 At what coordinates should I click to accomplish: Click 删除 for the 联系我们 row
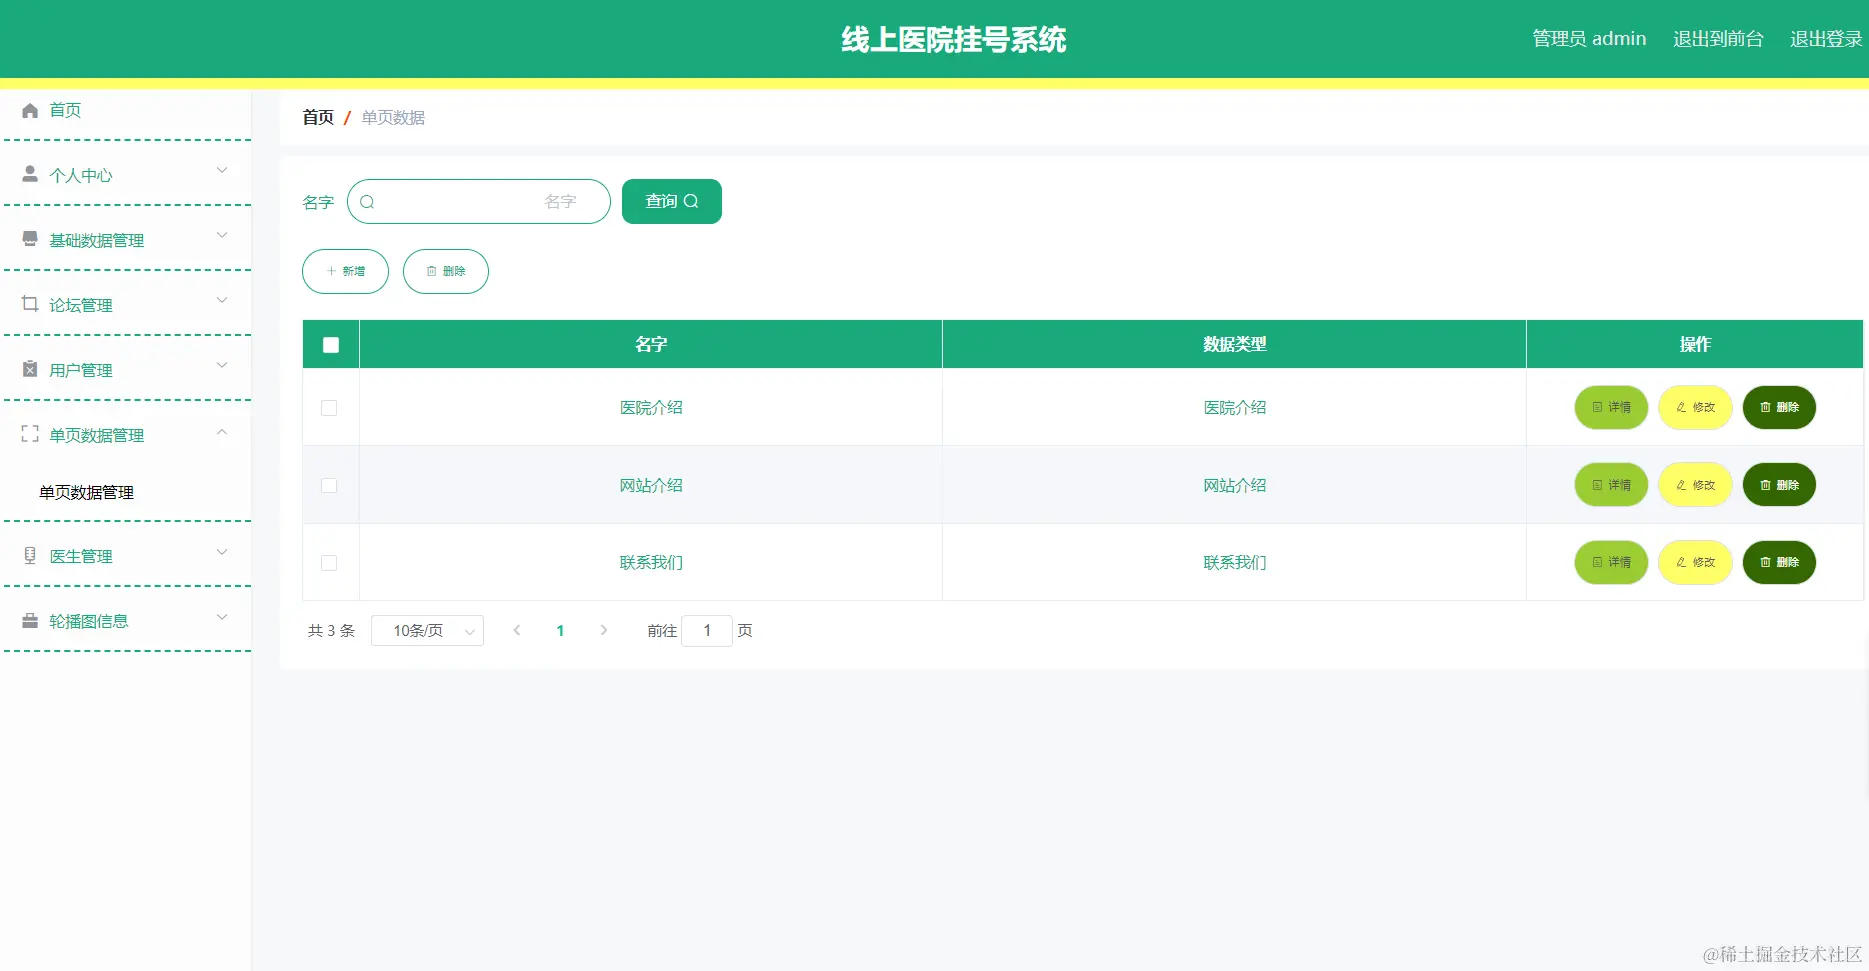click(1779, 562)
